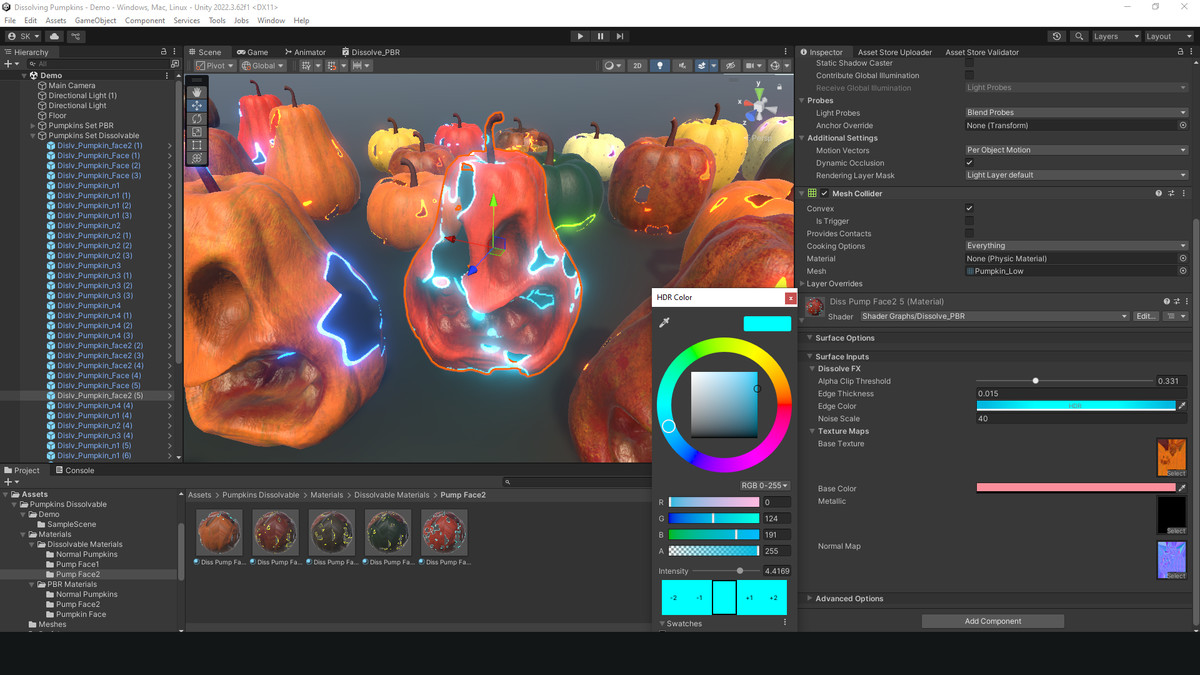Screen dimensions: 1200x675
Task: Collapse the Pumpkins Set Dissolvable hierarchy item
Action: point(31,135)
